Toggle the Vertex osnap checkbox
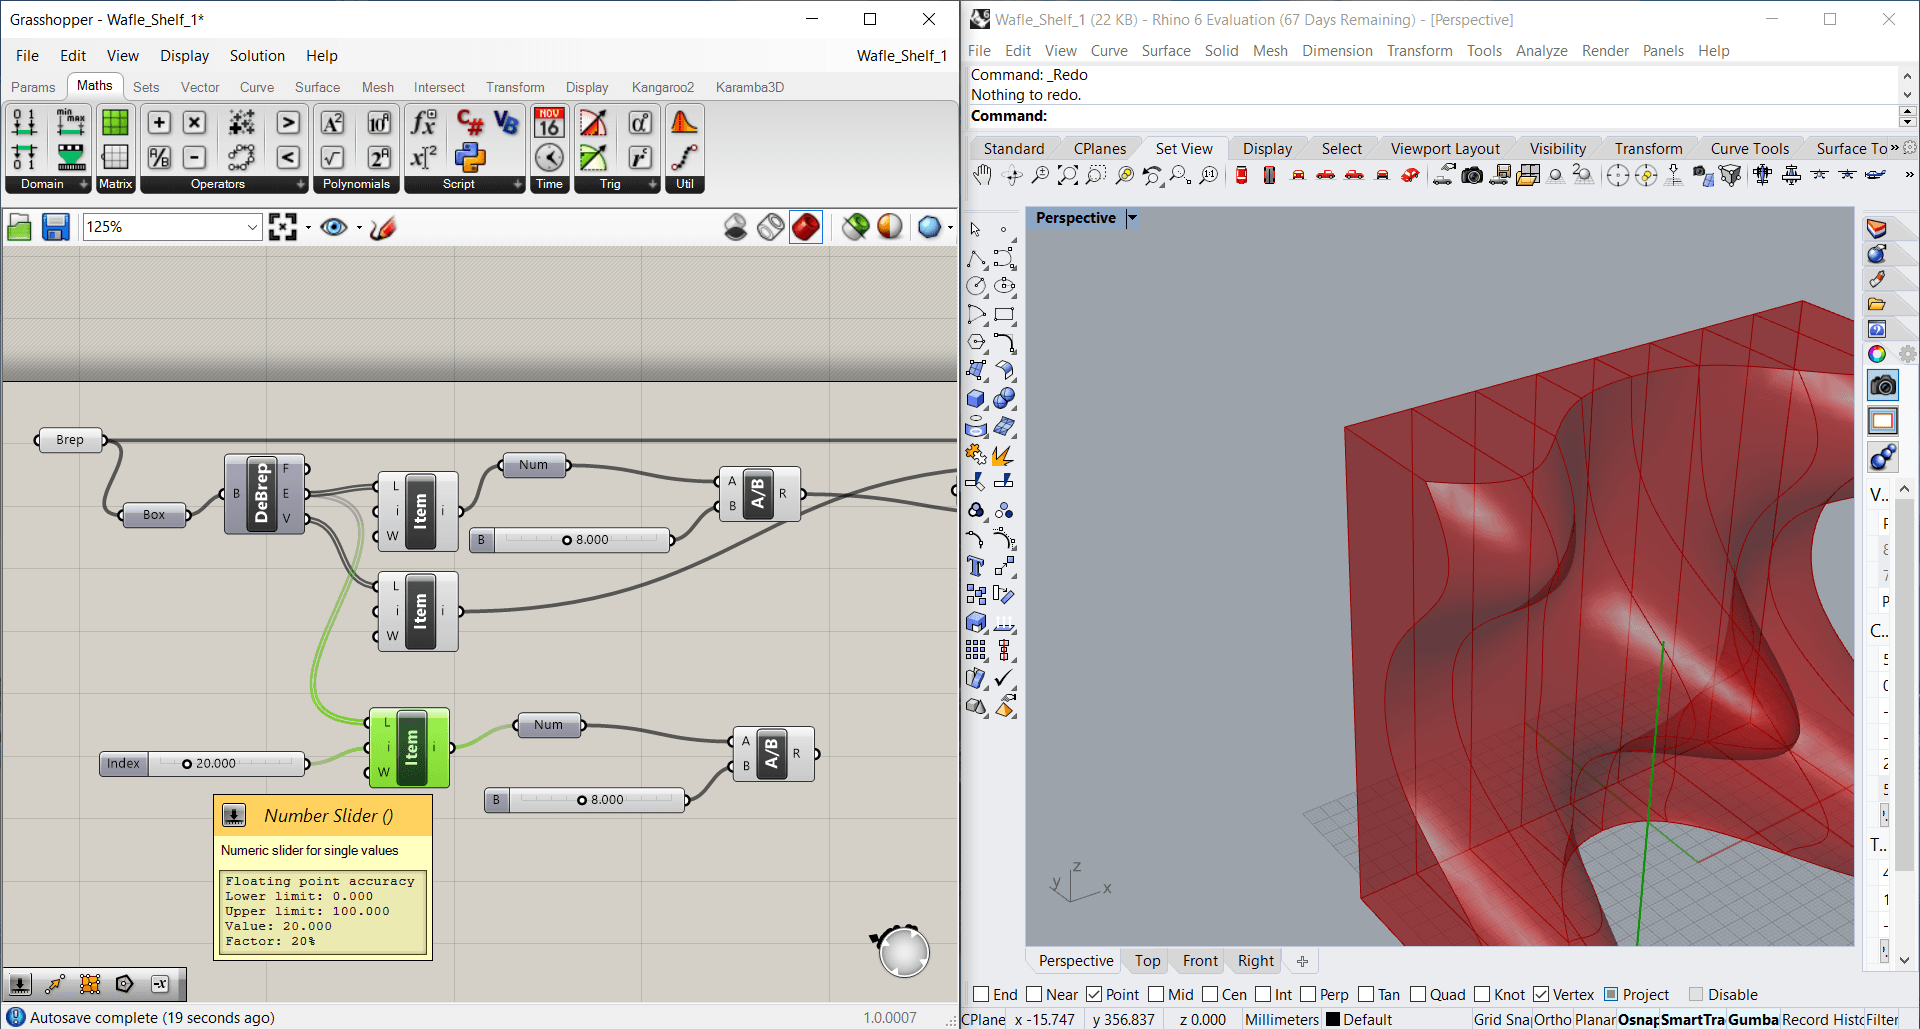This screenshot has width=1920, height=1029. tap(1541, 994)
